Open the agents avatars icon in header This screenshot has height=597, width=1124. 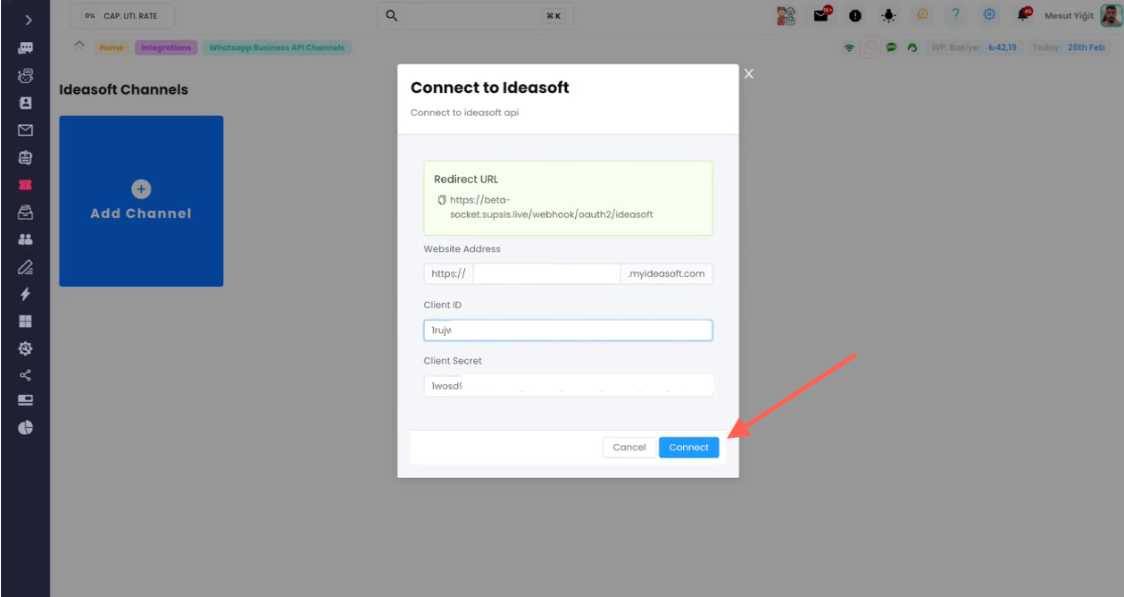tap(786, 16)
